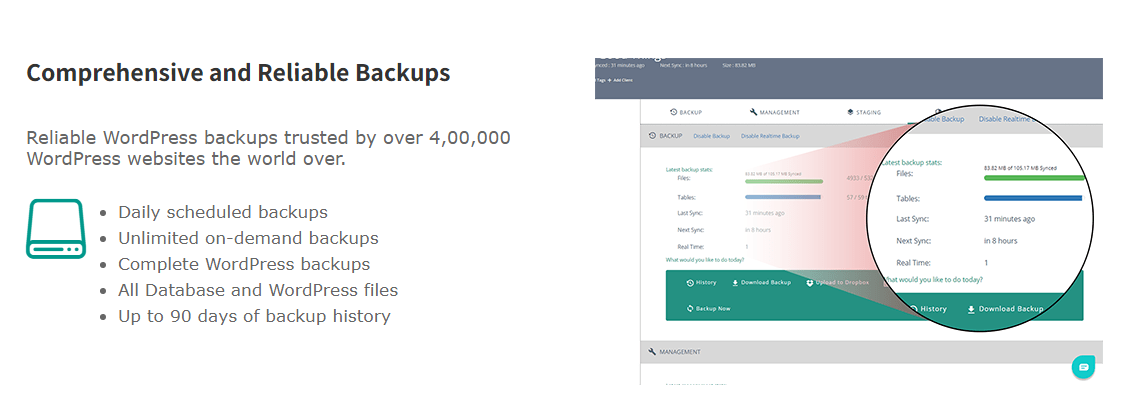Click the small Download Backup button

[x=762, y=282]
